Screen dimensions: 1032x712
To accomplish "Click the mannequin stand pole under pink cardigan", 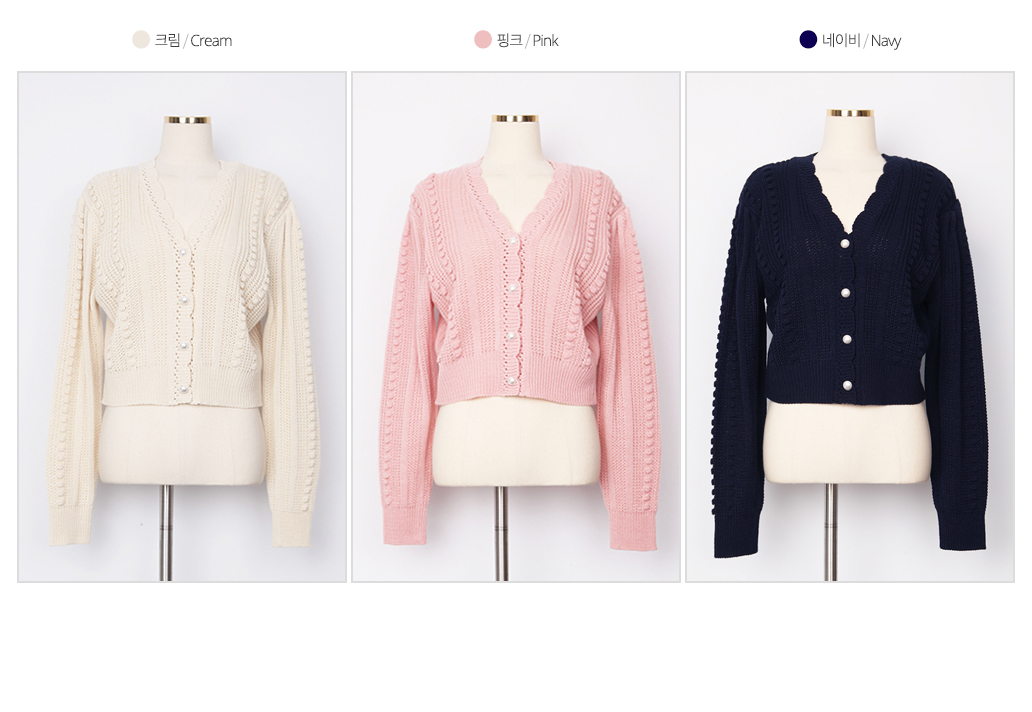I will point(502,533).
